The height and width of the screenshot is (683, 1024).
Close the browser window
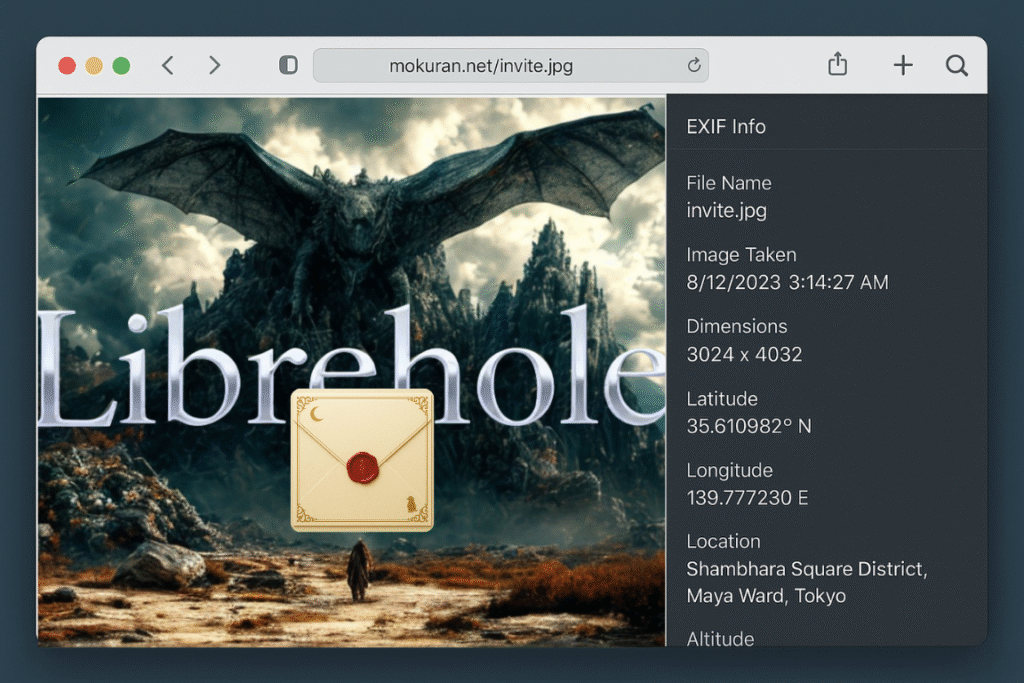click(67, 66)
